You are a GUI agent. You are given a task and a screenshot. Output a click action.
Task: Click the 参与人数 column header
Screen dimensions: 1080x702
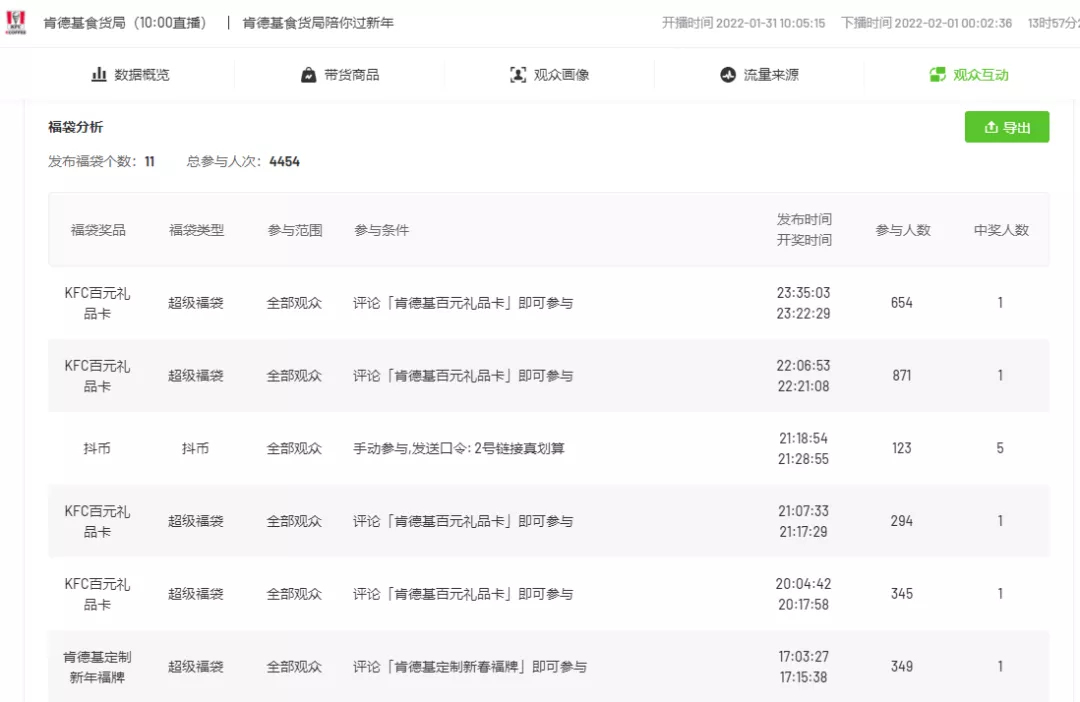point(902,230)
